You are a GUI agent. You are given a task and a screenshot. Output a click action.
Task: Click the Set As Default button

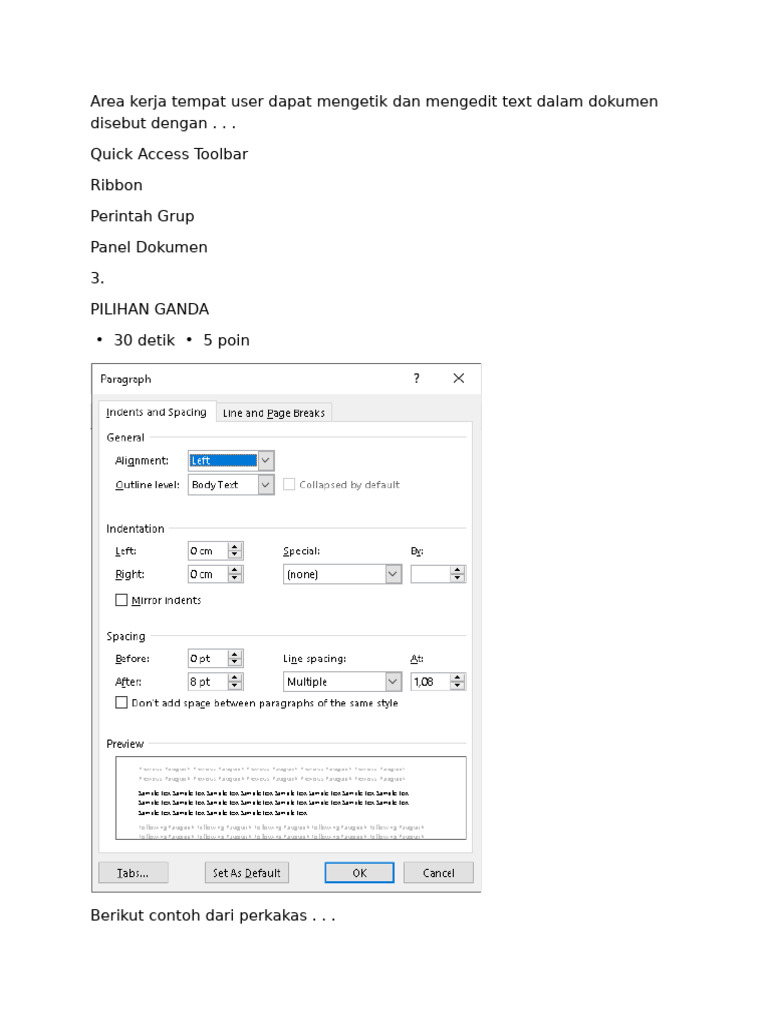[247, 872]
